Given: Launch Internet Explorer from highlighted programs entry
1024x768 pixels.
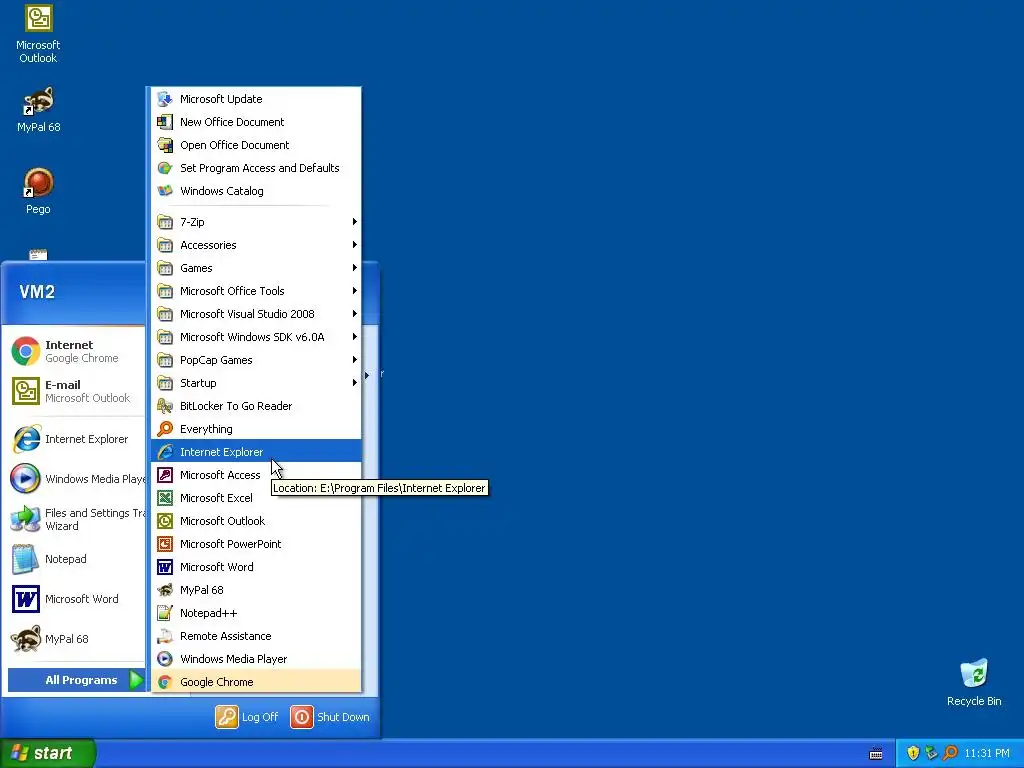Looking at the screenshot, I should (256, 452).
